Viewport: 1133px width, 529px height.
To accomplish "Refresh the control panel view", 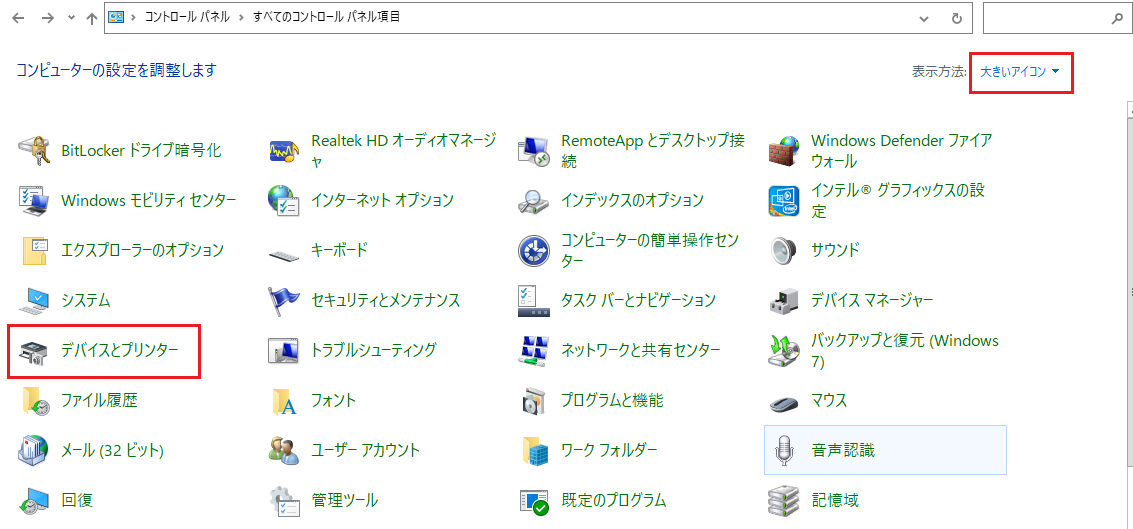I will [x=957, y=19].
